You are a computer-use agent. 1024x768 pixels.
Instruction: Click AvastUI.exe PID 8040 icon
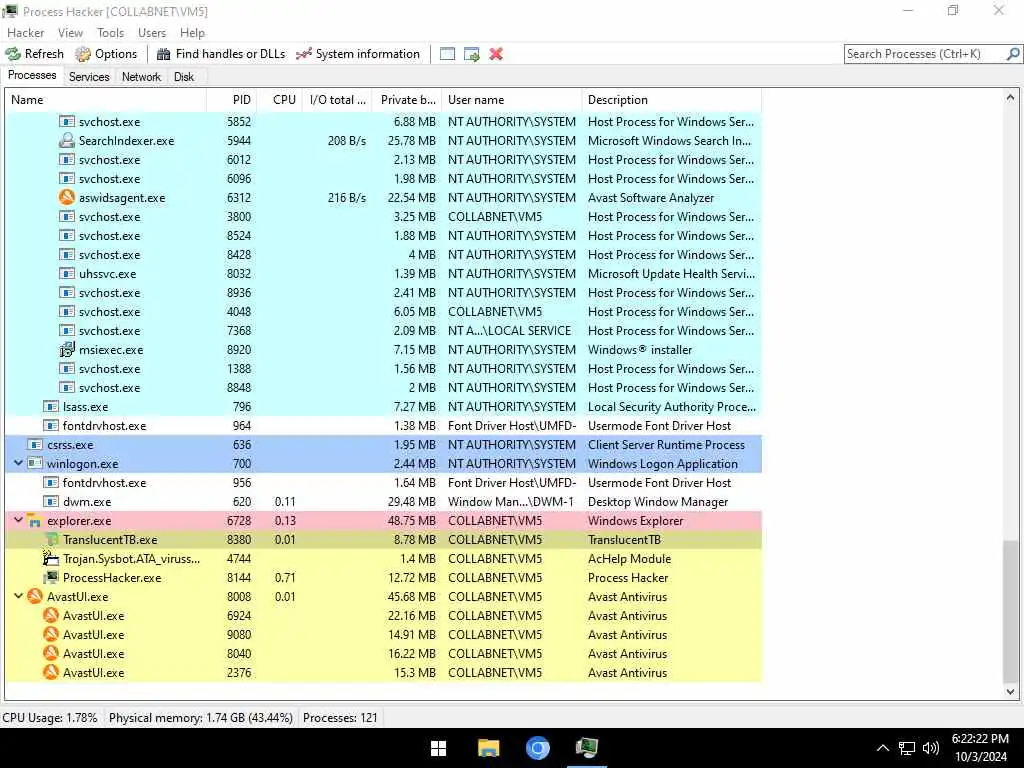point(51,653)
